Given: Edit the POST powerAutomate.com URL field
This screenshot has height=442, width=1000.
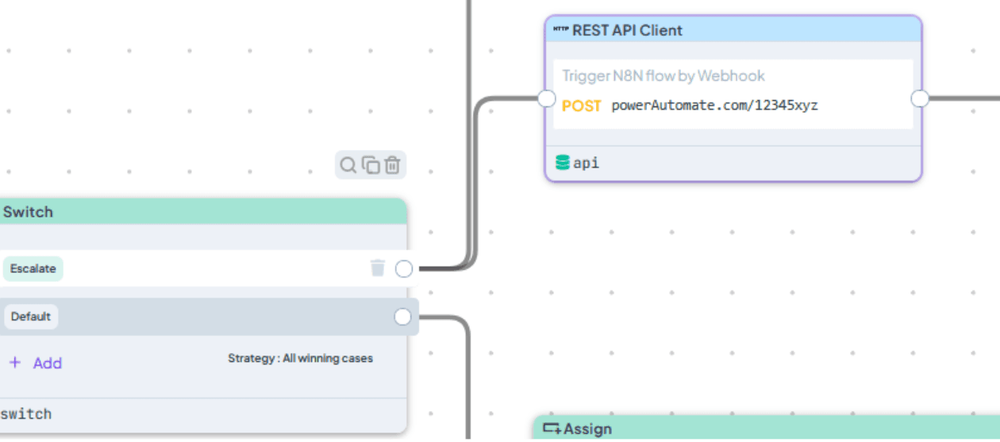Looking at the screenshot, I should [x=690, y=105].
